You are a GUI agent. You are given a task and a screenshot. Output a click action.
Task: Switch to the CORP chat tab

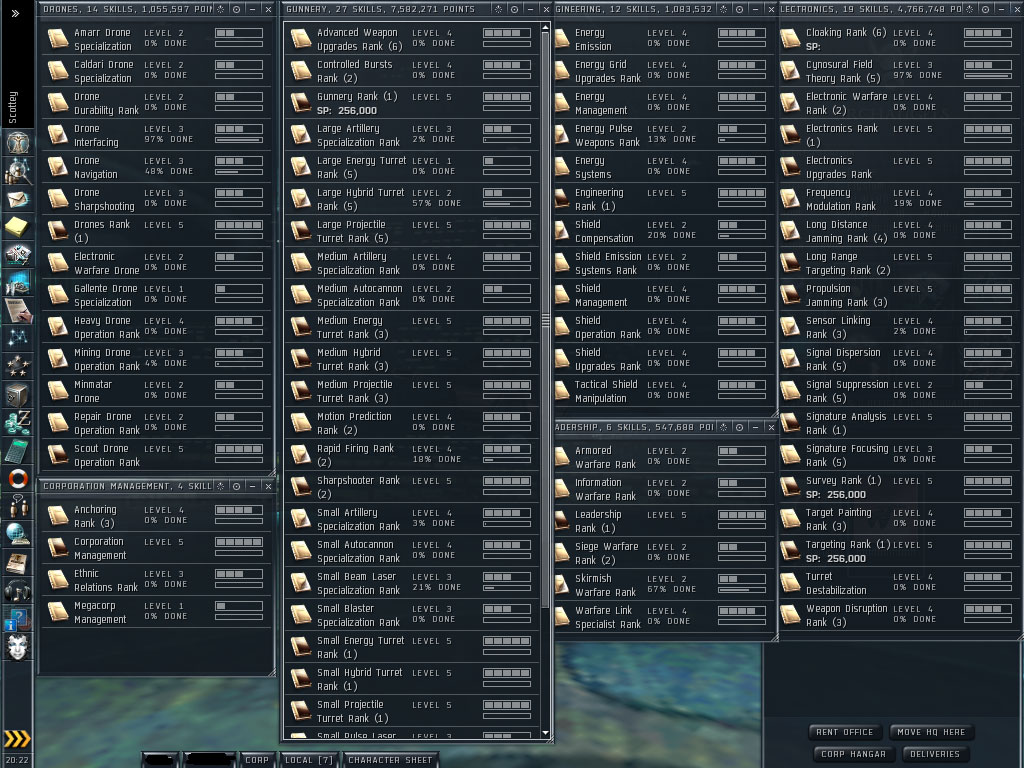pyautogui.click(x=257, y=760)
